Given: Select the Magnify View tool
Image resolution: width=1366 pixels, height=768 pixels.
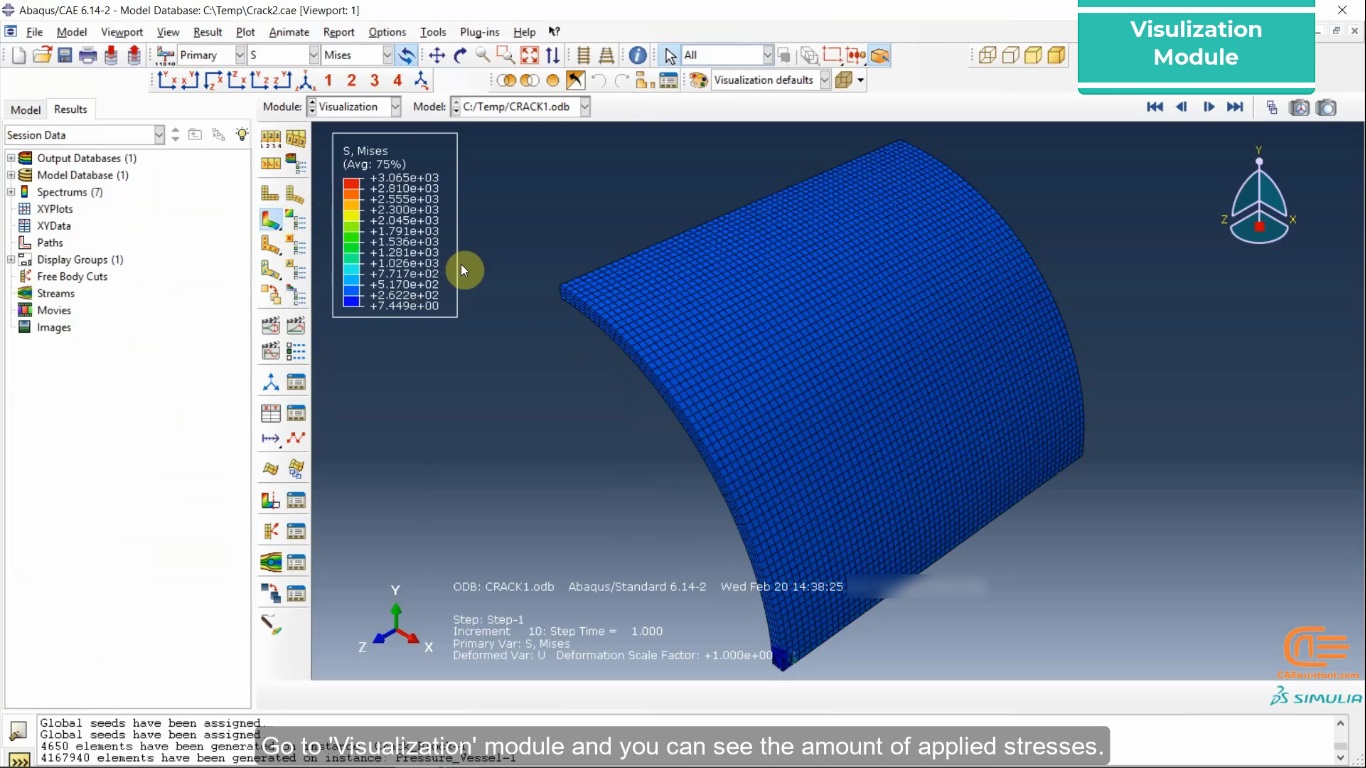Looking at the screenshot, I should point(483,55).
